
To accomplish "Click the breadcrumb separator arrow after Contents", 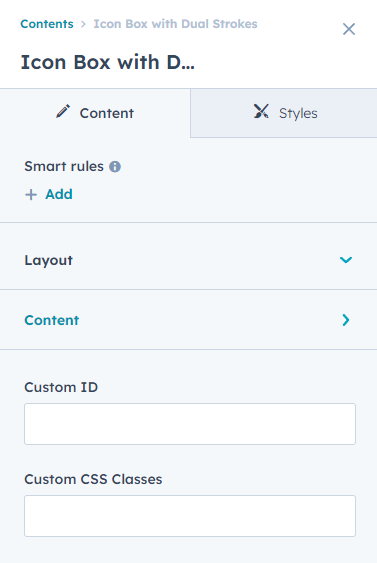I will [x=83, y=24].
